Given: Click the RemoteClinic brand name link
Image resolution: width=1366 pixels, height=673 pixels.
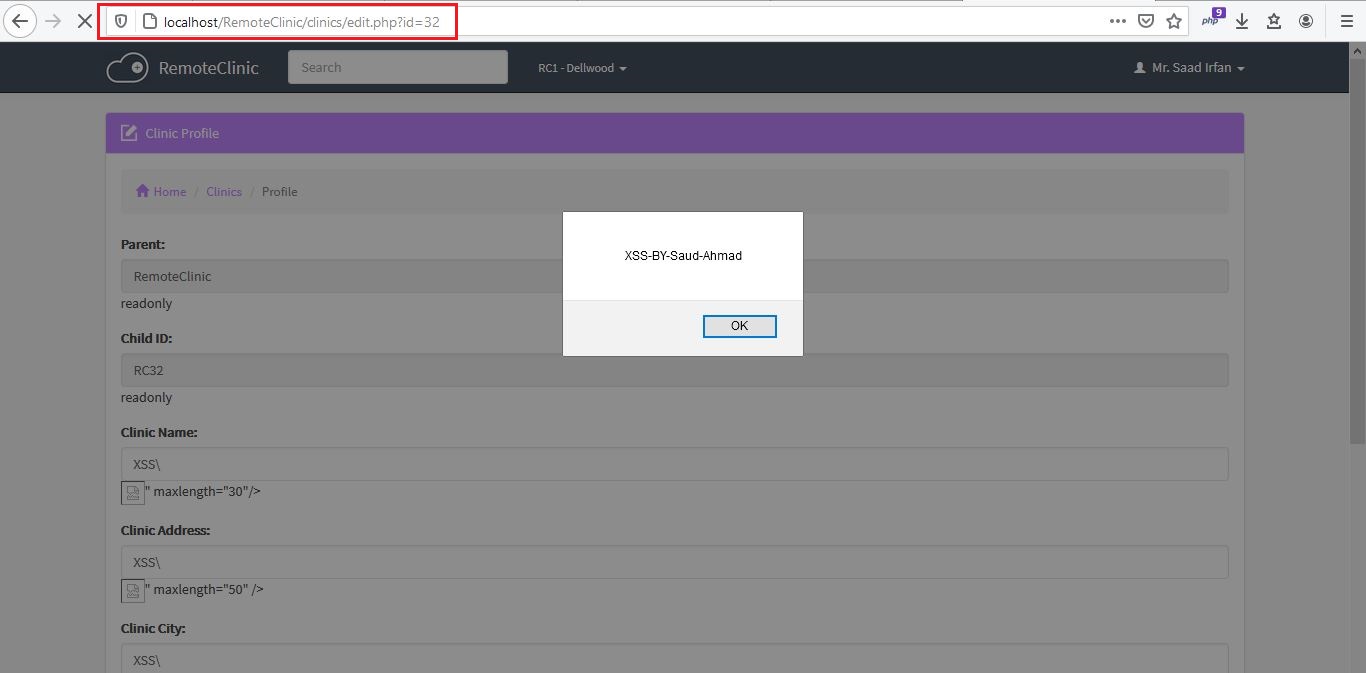Looking at the screenshot, I should [x=209, y=68].
